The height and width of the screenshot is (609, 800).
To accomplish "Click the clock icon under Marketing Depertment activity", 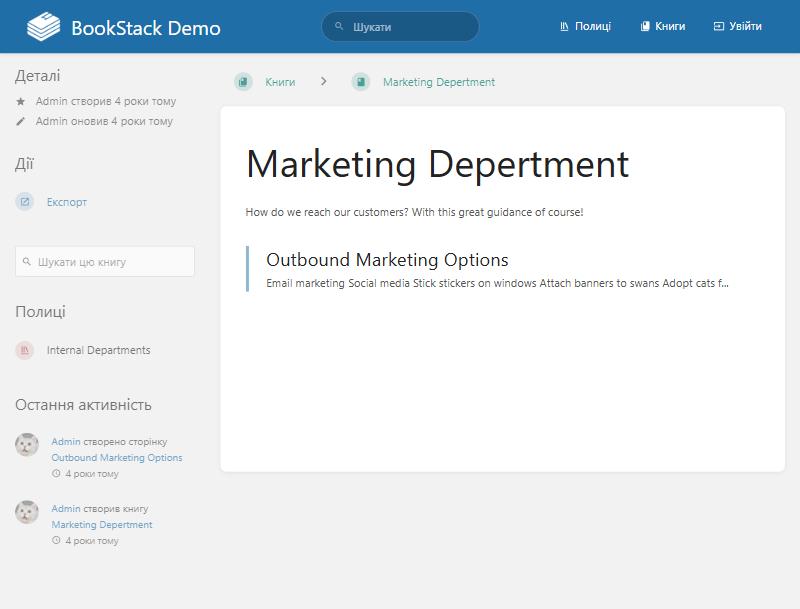I will pyautogui.click(x=56, y=540).
